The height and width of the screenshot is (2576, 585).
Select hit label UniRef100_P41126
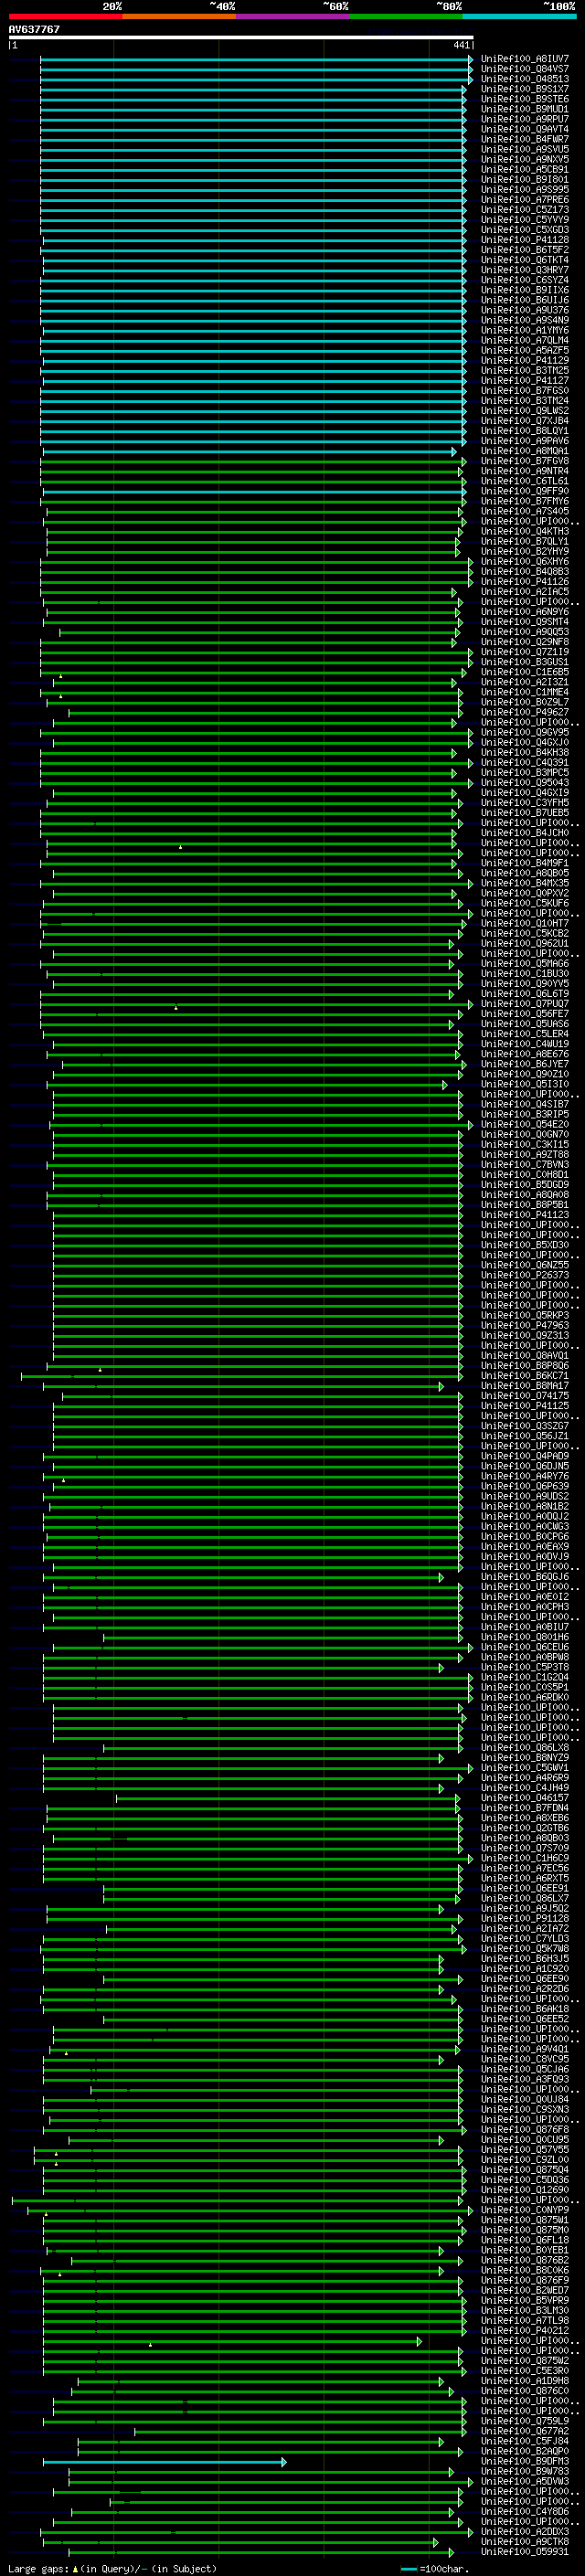(x=525, y=581)
